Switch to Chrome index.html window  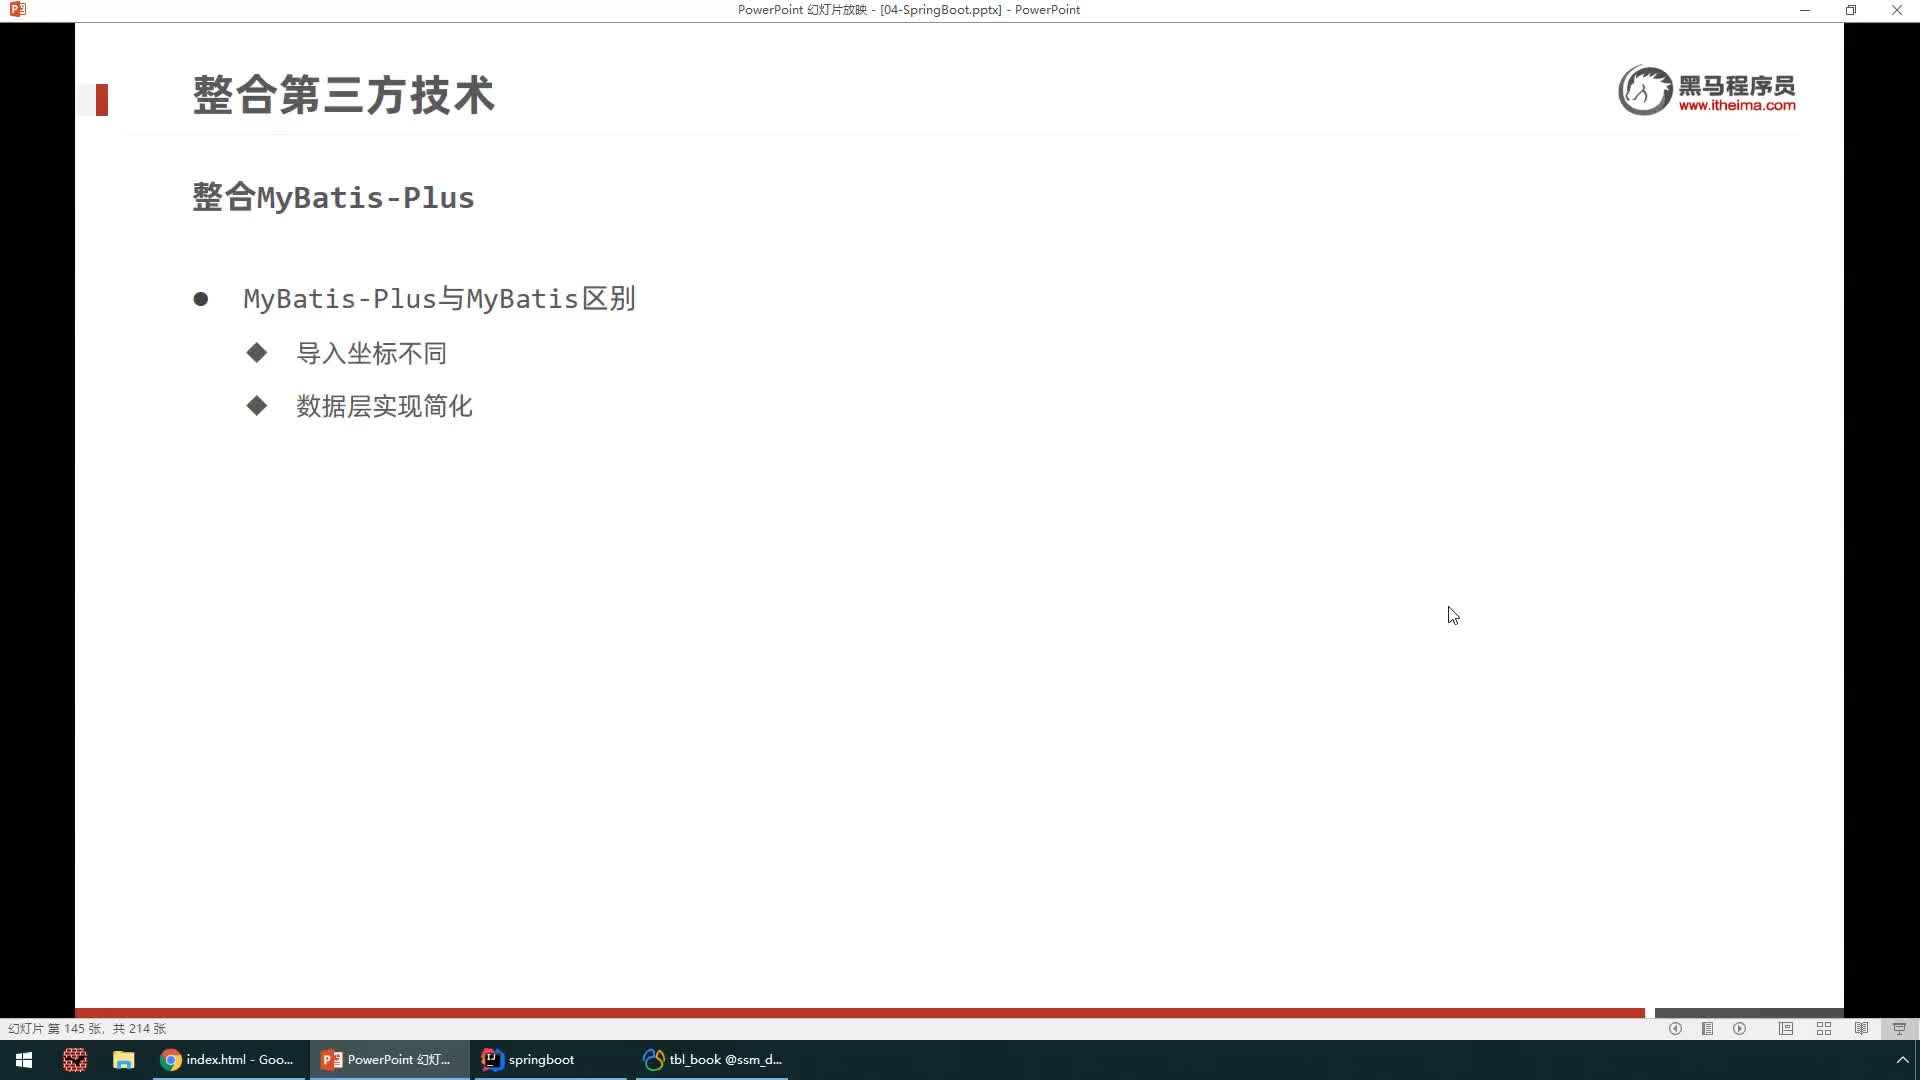coord(229,1060)
